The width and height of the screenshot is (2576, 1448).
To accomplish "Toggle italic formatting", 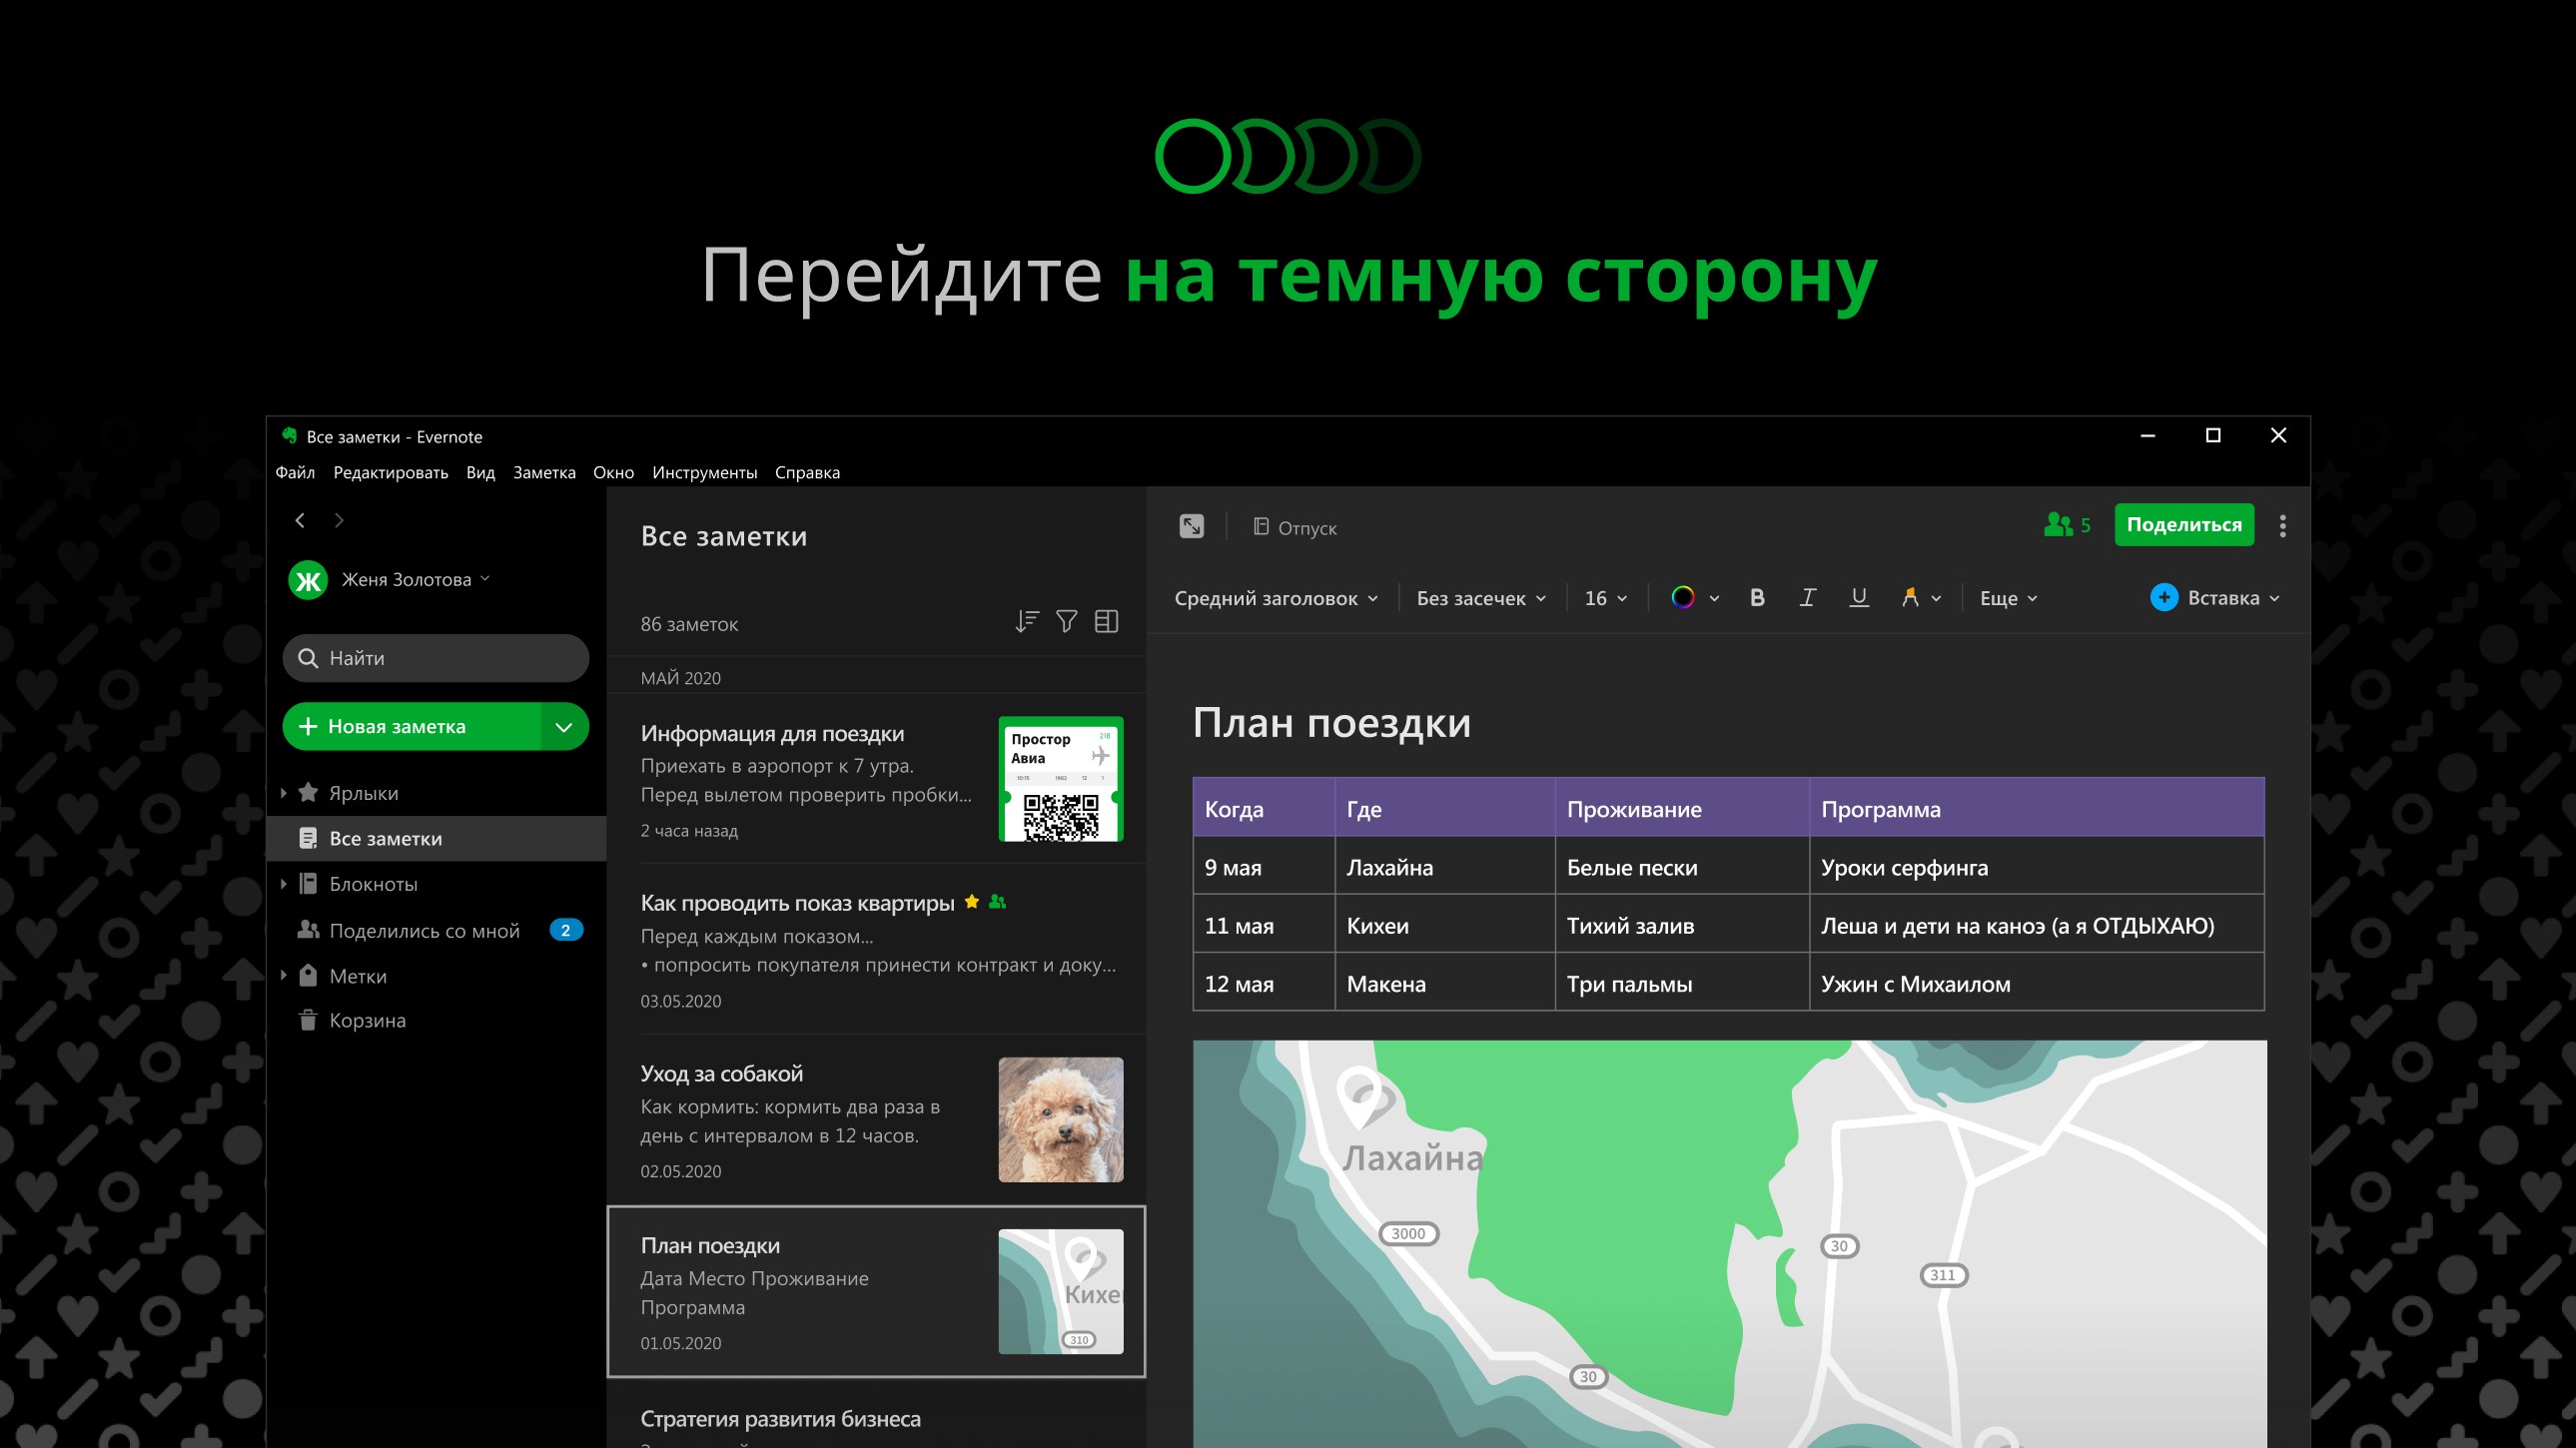I will (1807, 598).
